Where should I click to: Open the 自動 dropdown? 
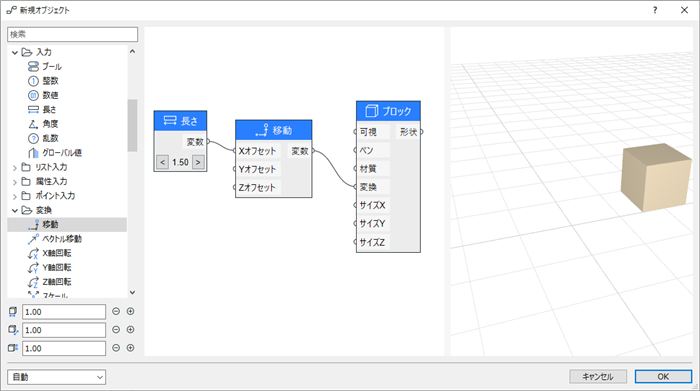click(56, 377)
